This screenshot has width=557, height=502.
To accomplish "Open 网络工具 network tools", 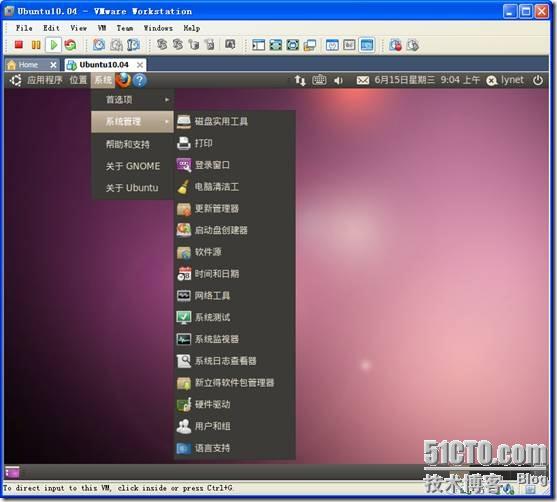I will point(234,296).
